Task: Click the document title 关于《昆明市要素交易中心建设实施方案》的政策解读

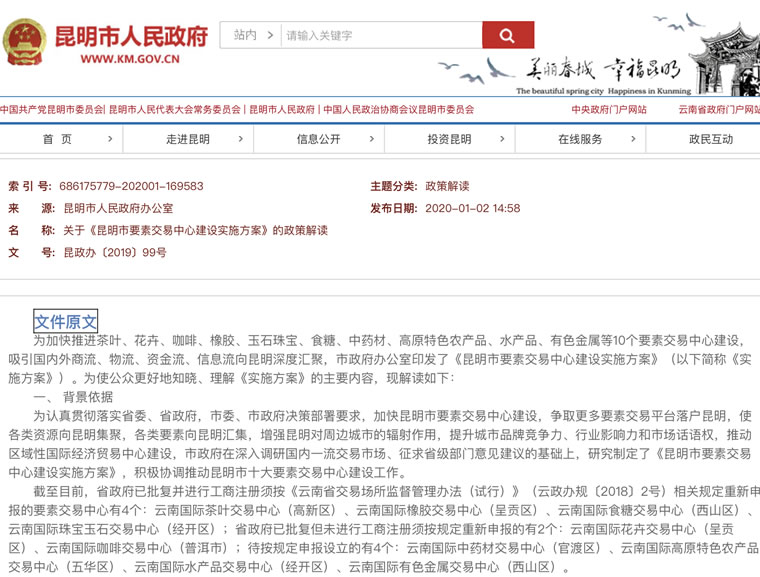Action: [x=195, y=230]
